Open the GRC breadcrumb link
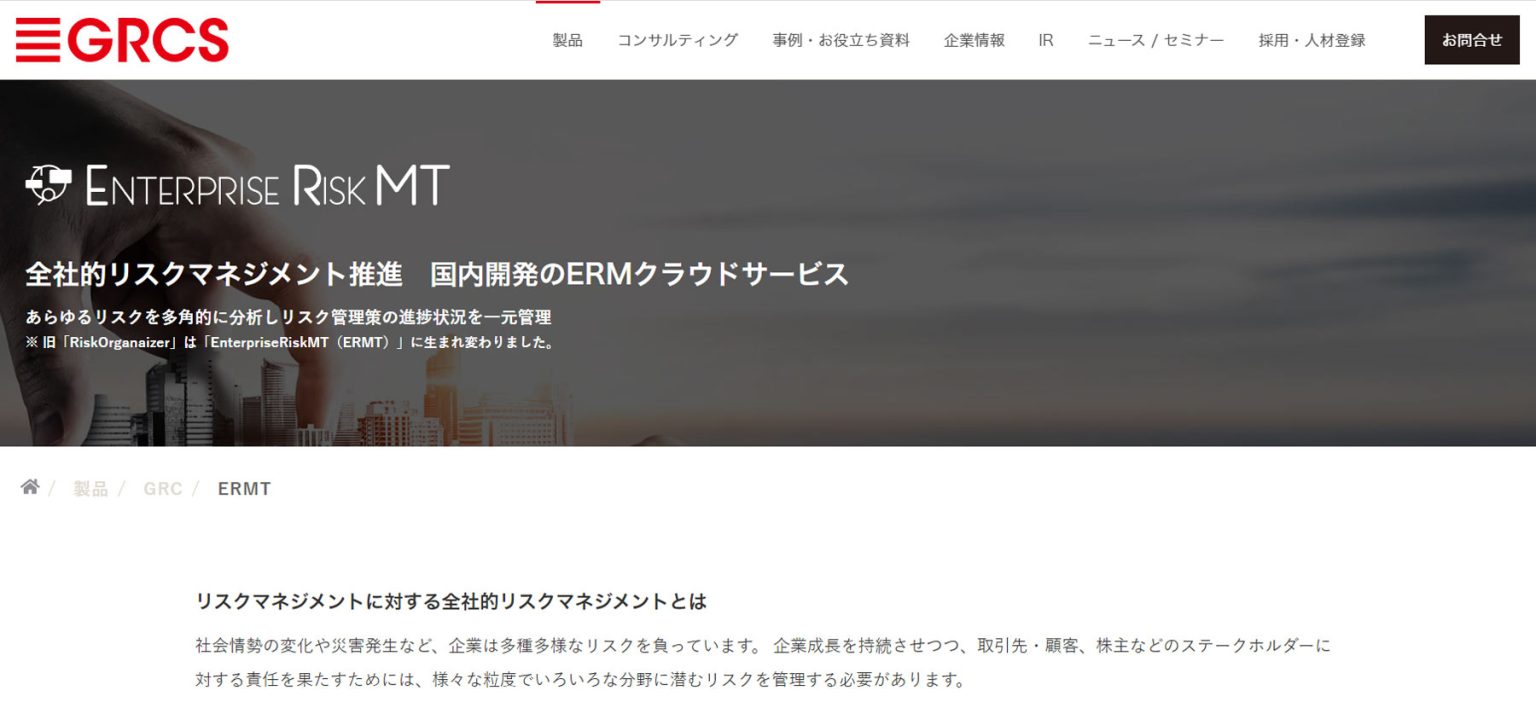This screenshot has height=708, width=1536. (x=163, y=488)
